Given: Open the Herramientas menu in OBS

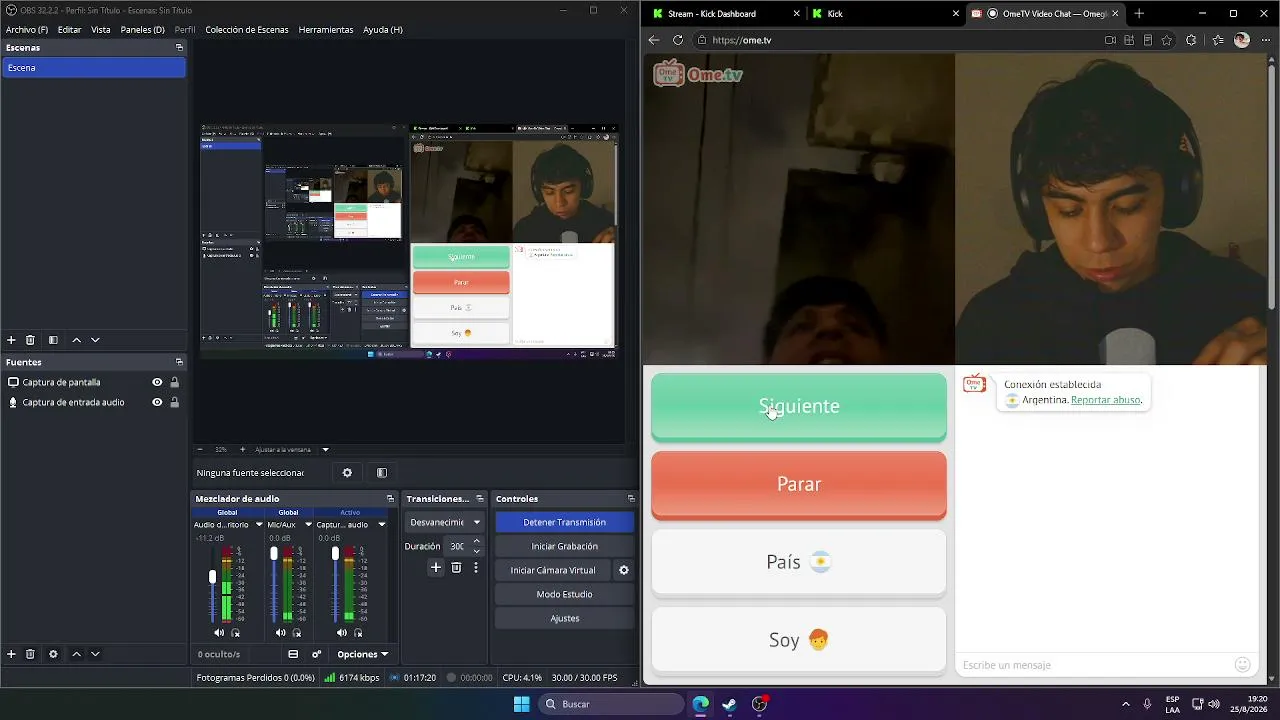Looking at the screenshot, I should pyautogui.click(x=326, y=30).
